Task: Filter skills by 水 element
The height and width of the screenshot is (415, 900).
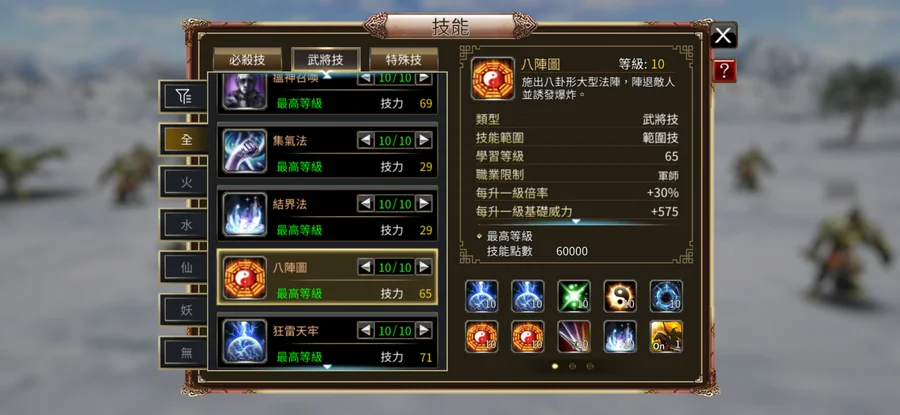Action: pyautogui.click(x=186, y=225)
